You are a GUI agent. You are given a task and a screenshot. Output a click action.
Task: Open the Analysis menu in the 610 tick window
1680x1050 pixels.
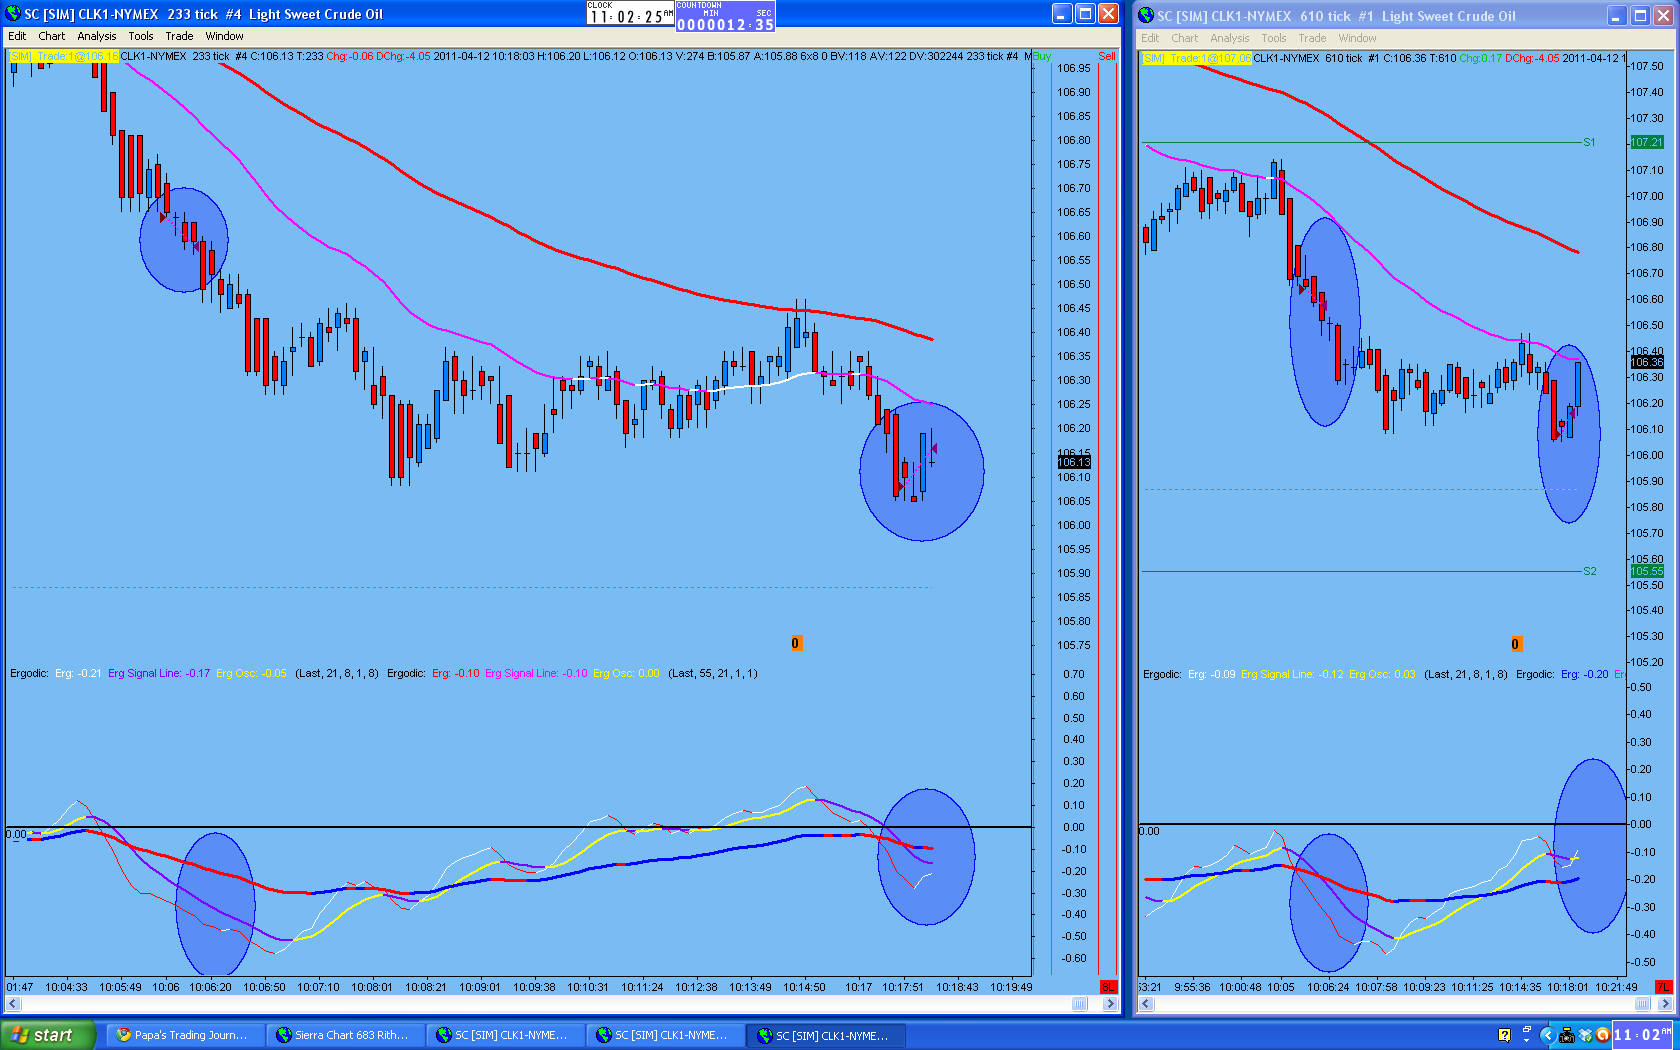tap(1230, 38)
